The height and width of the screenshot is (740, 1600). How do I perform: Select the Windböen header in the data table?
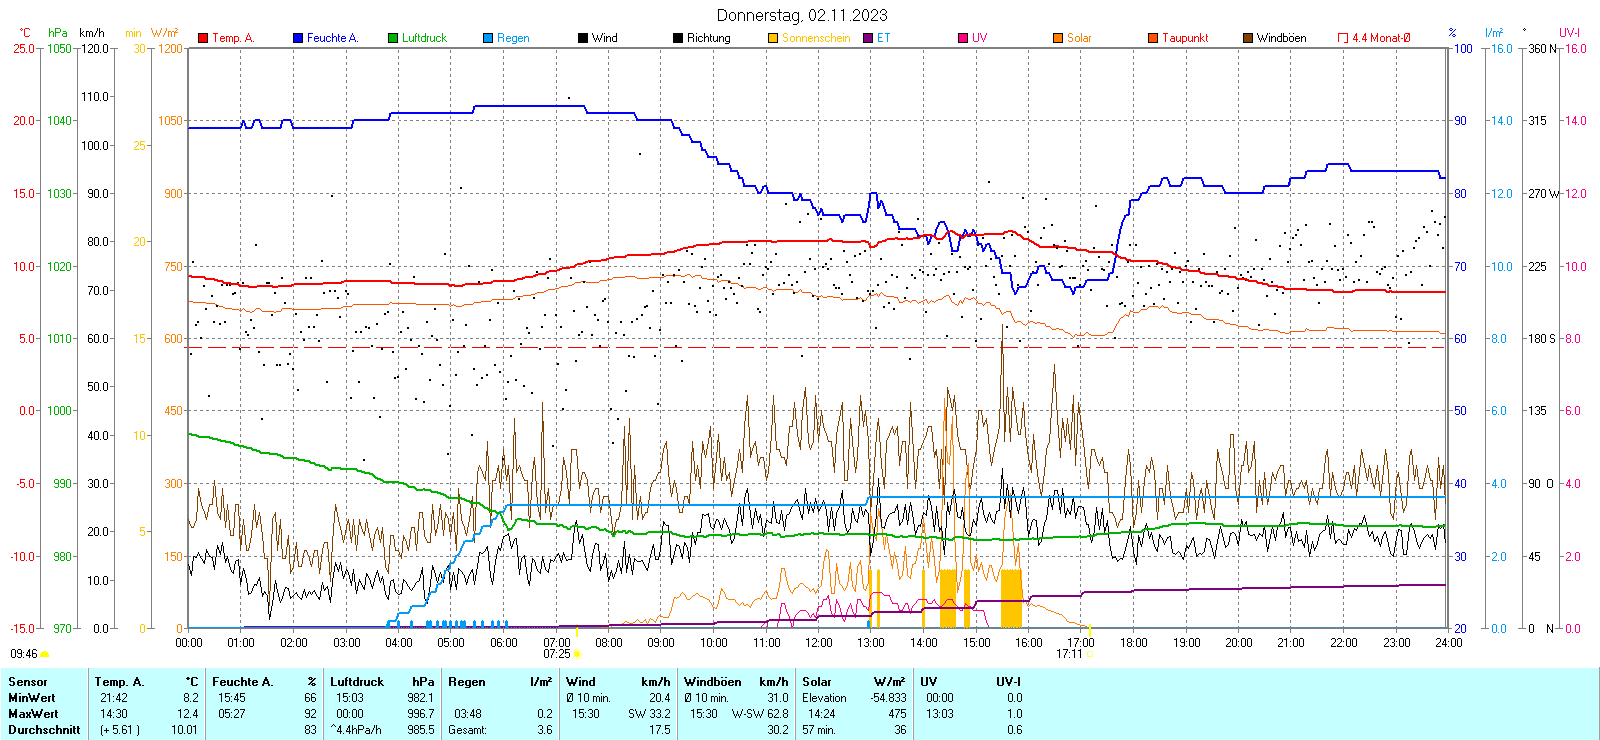713,682
